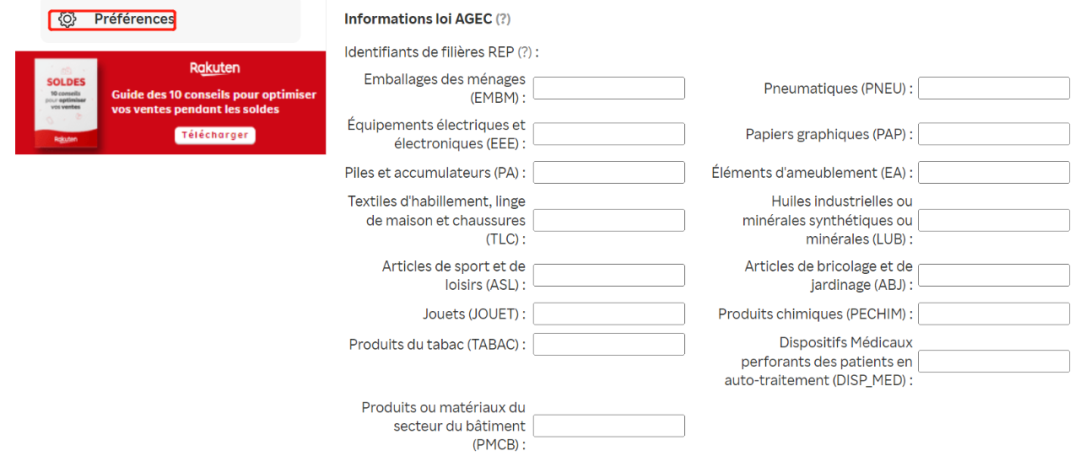Viewport: 1080px width, 456px height.
Task: Focus the Piles et accumulateurs (PA) field
Action: (609, 172)
